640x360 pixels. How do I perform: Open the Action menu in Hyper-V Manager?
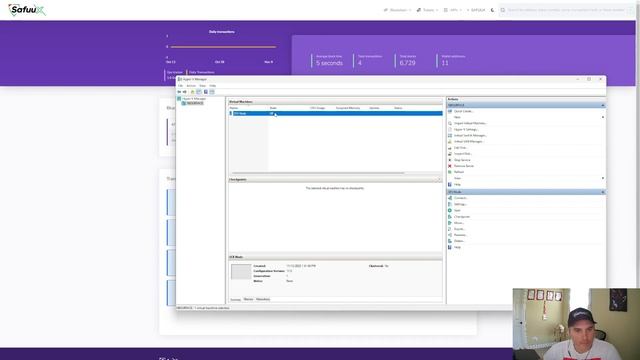[x=191, y=86]
